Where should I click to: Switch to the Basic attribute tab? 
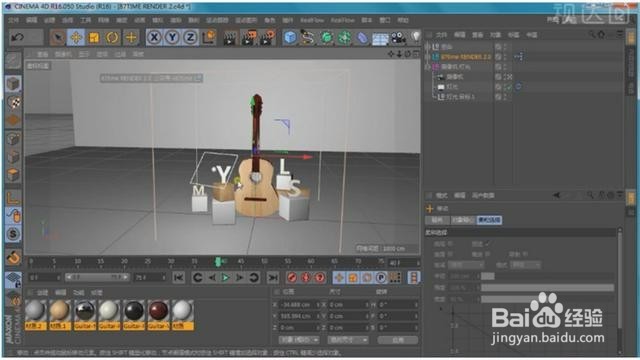click(x=437, y=220)
